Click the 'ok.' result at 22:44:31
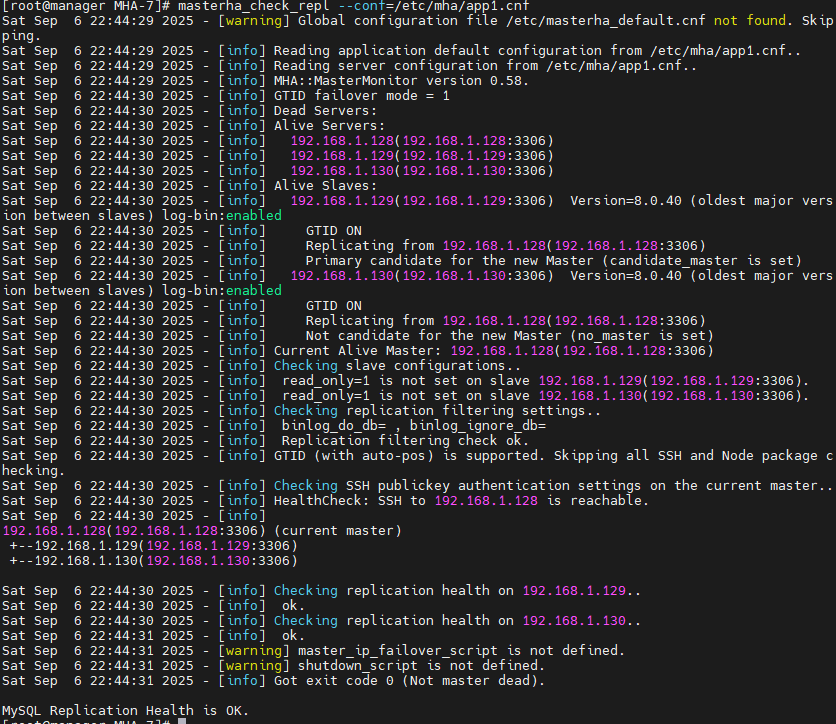 pyautogui.click(x=293, y=635)
